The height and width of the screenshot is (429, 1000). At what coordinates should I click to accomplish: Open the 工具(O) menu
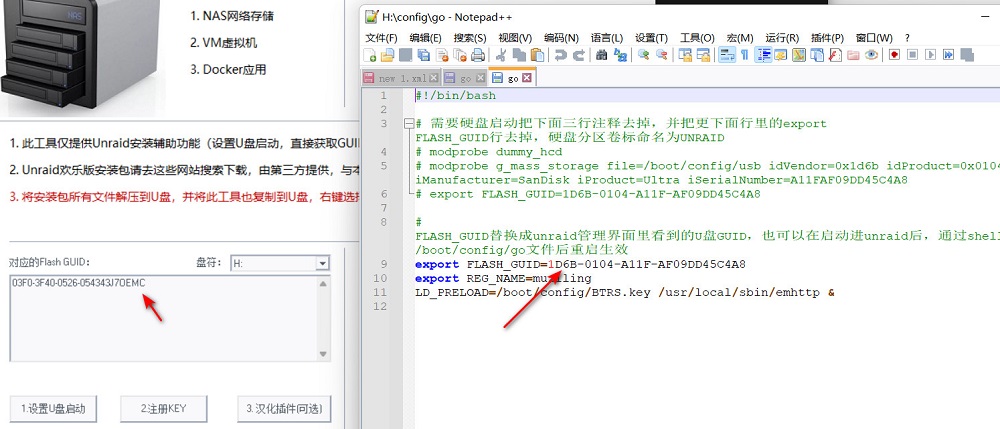click(697, 38)
